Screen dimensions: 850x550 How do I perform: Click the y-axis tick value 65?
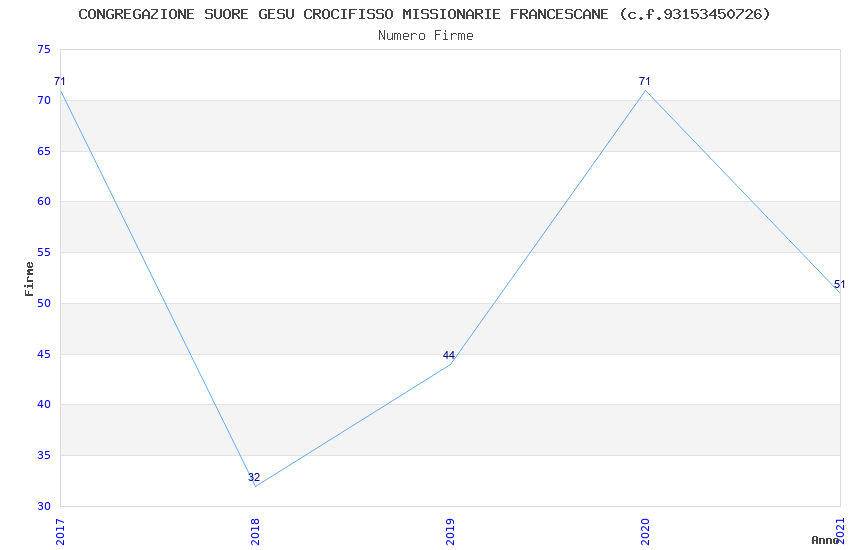coord(44,151)
